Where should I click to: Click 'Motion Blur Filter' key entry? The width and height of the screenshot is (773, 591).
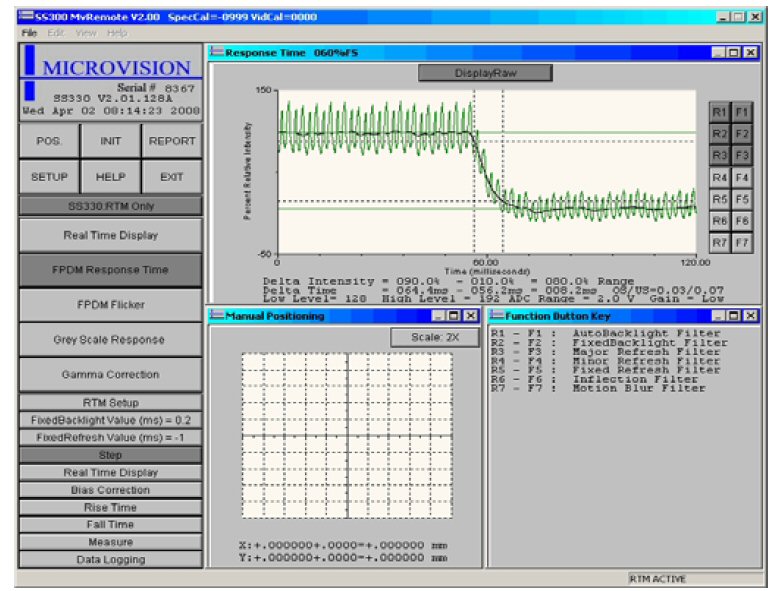pos(639,388)
